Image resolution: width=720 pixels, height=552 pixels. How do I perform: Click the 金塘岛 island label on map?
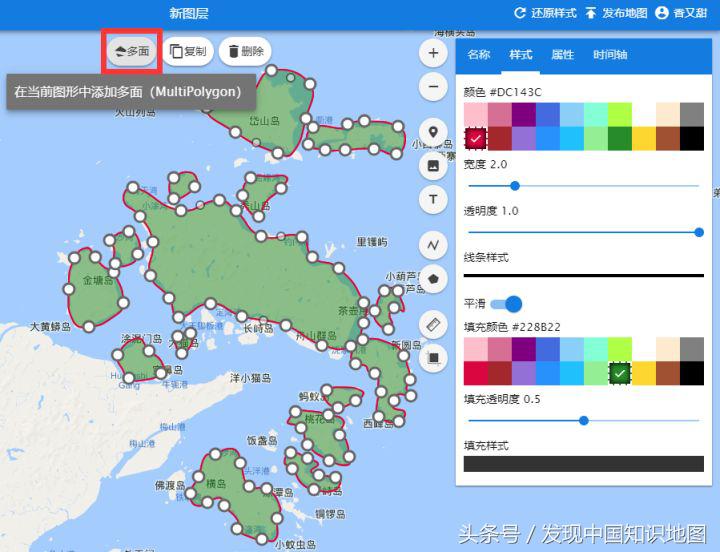[98, 280]
